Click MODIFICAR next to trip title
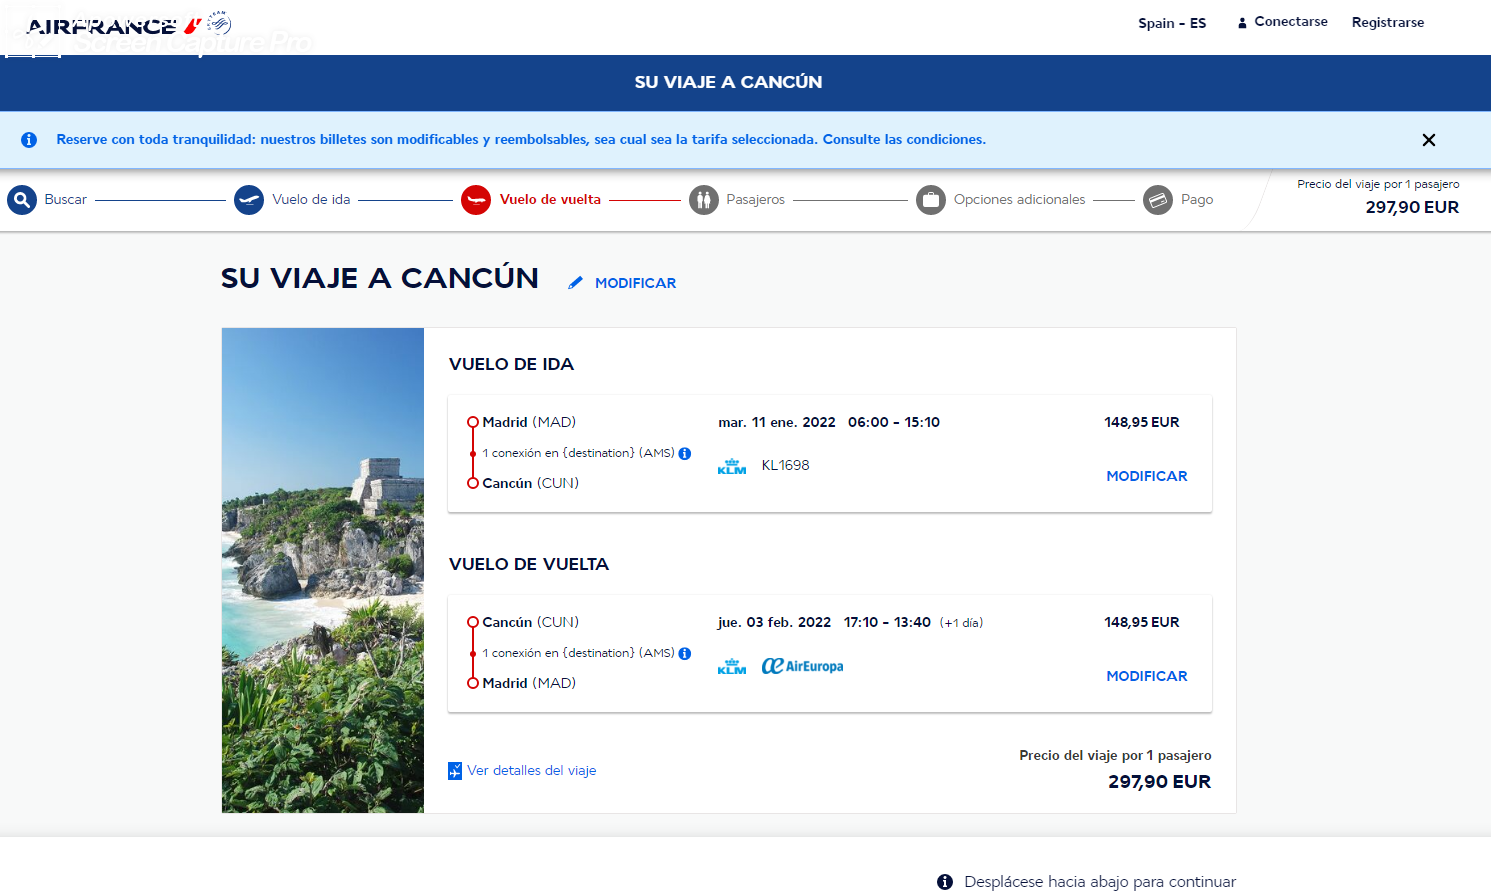1491x896 pixels. click(636, 283)
